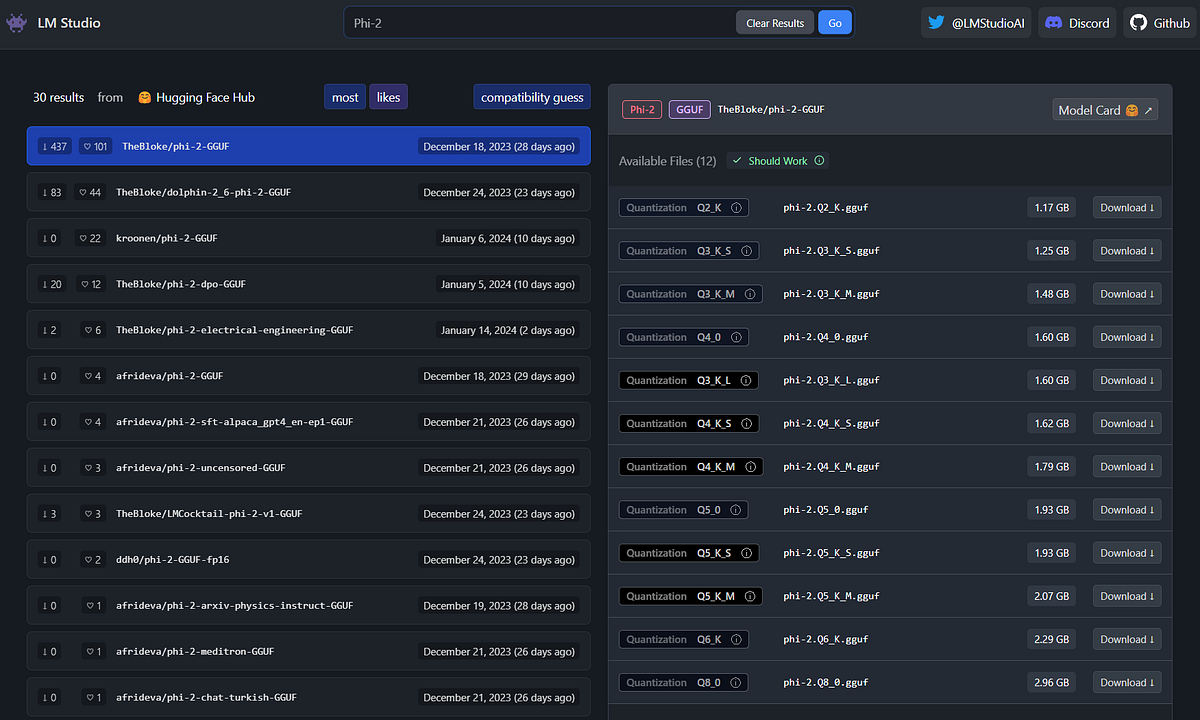Click the external-link arrow on Model Card
The width and height of the screenshot is (1200, 720).
point(1149,110)
